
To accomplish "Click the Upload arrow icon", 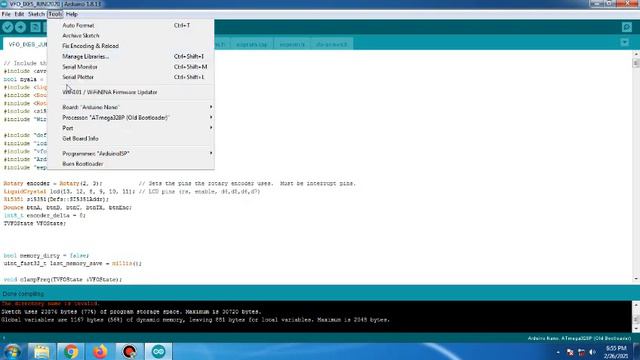I will point(20,27).
